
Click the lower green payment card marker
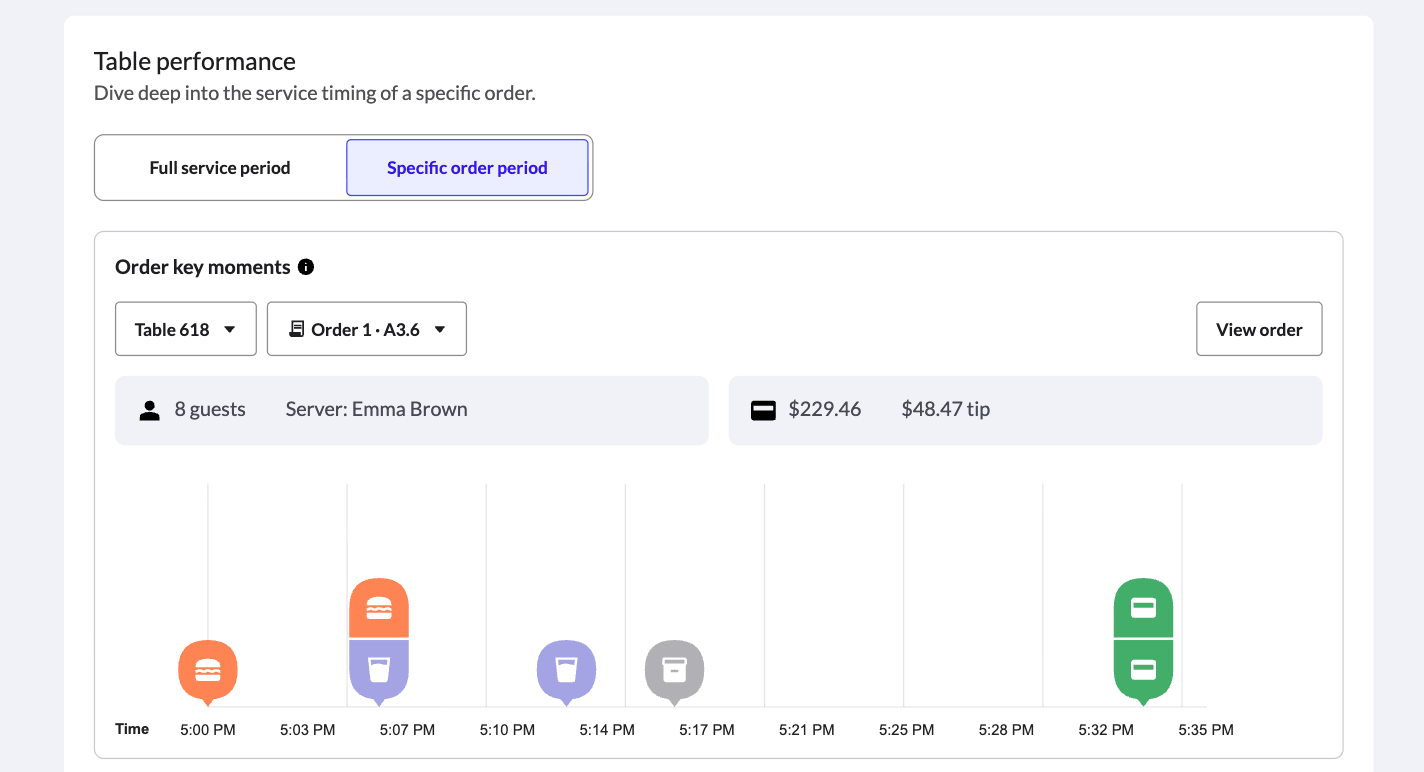tap(1143, 669)
